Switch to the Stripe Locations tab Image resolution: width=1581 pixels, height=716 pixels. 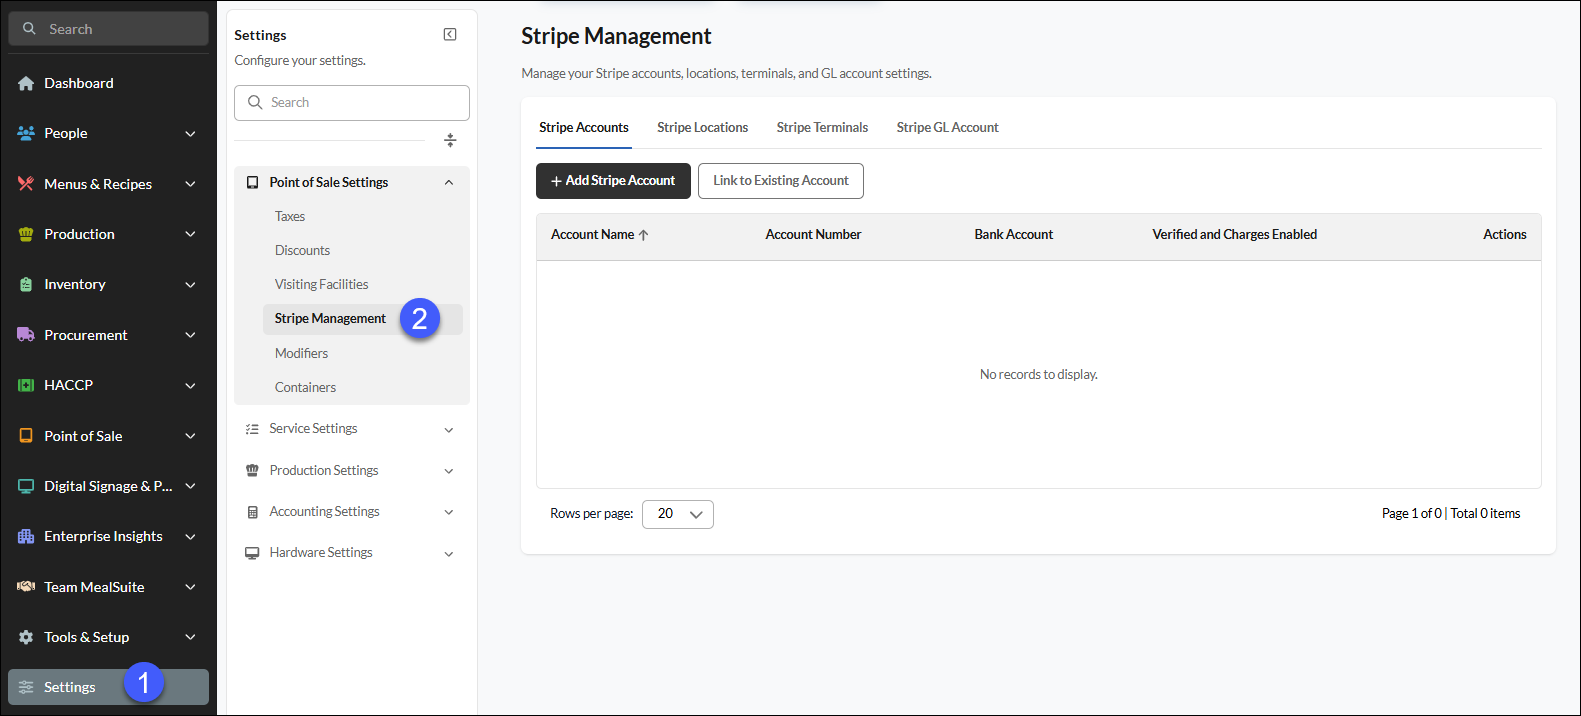tap(702, 127)
